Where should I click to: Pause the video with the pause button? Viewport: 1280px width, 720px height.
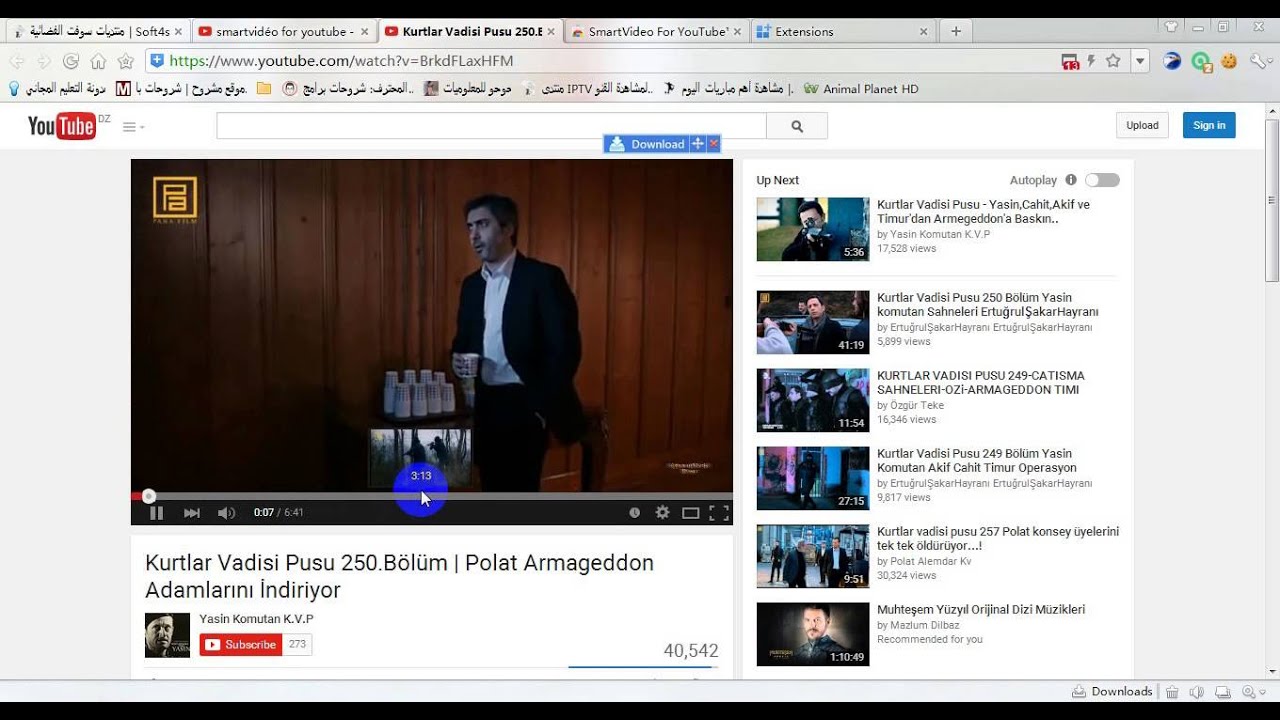pyautogui.click(x=156, y=513)
